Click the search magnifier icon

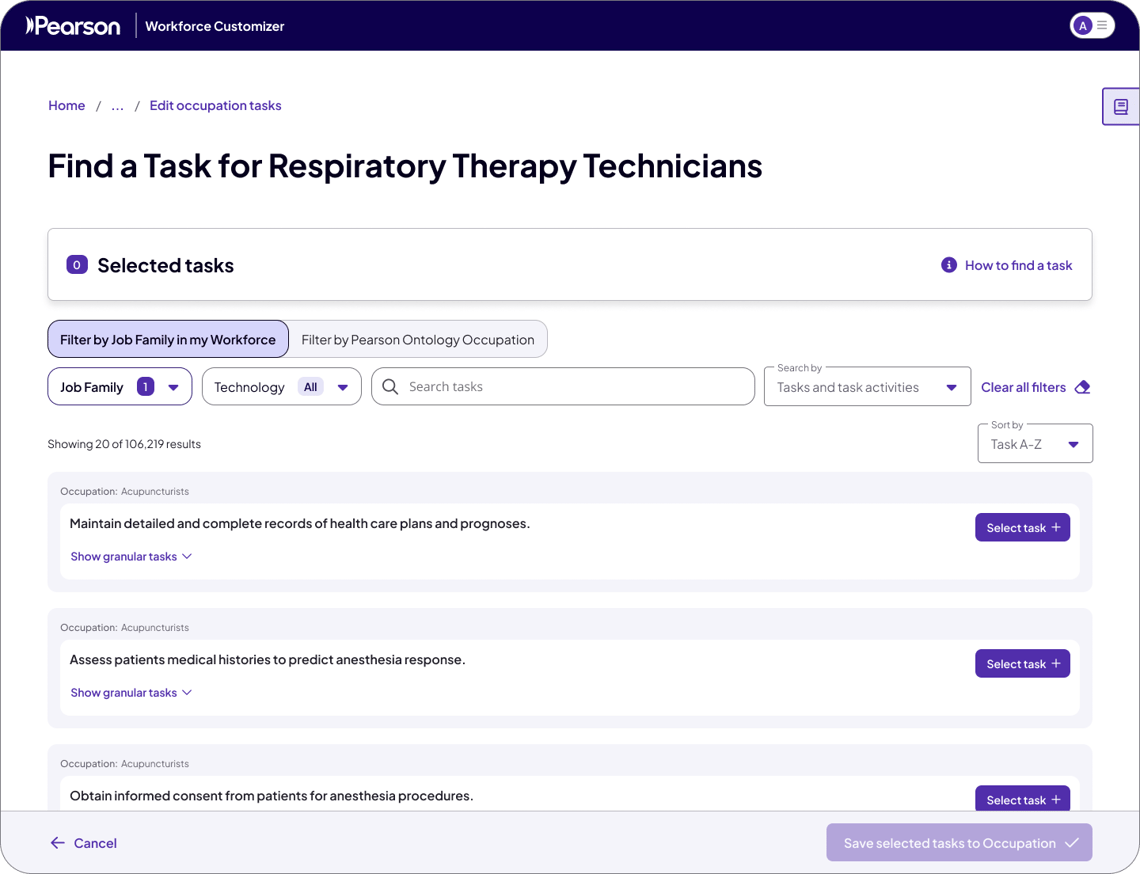[390, 386]
